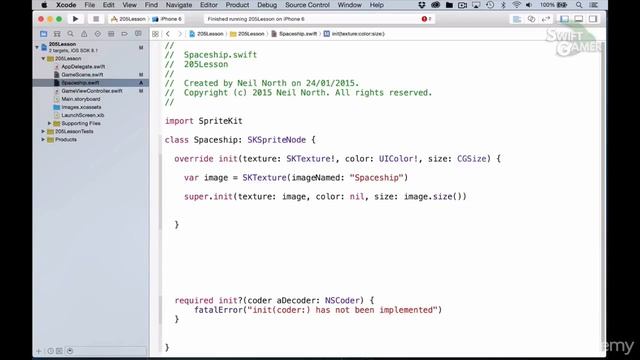The height and width of the screenshot is (360, 640).
Task: Expand the Products group
Action: tap(43, 140)
